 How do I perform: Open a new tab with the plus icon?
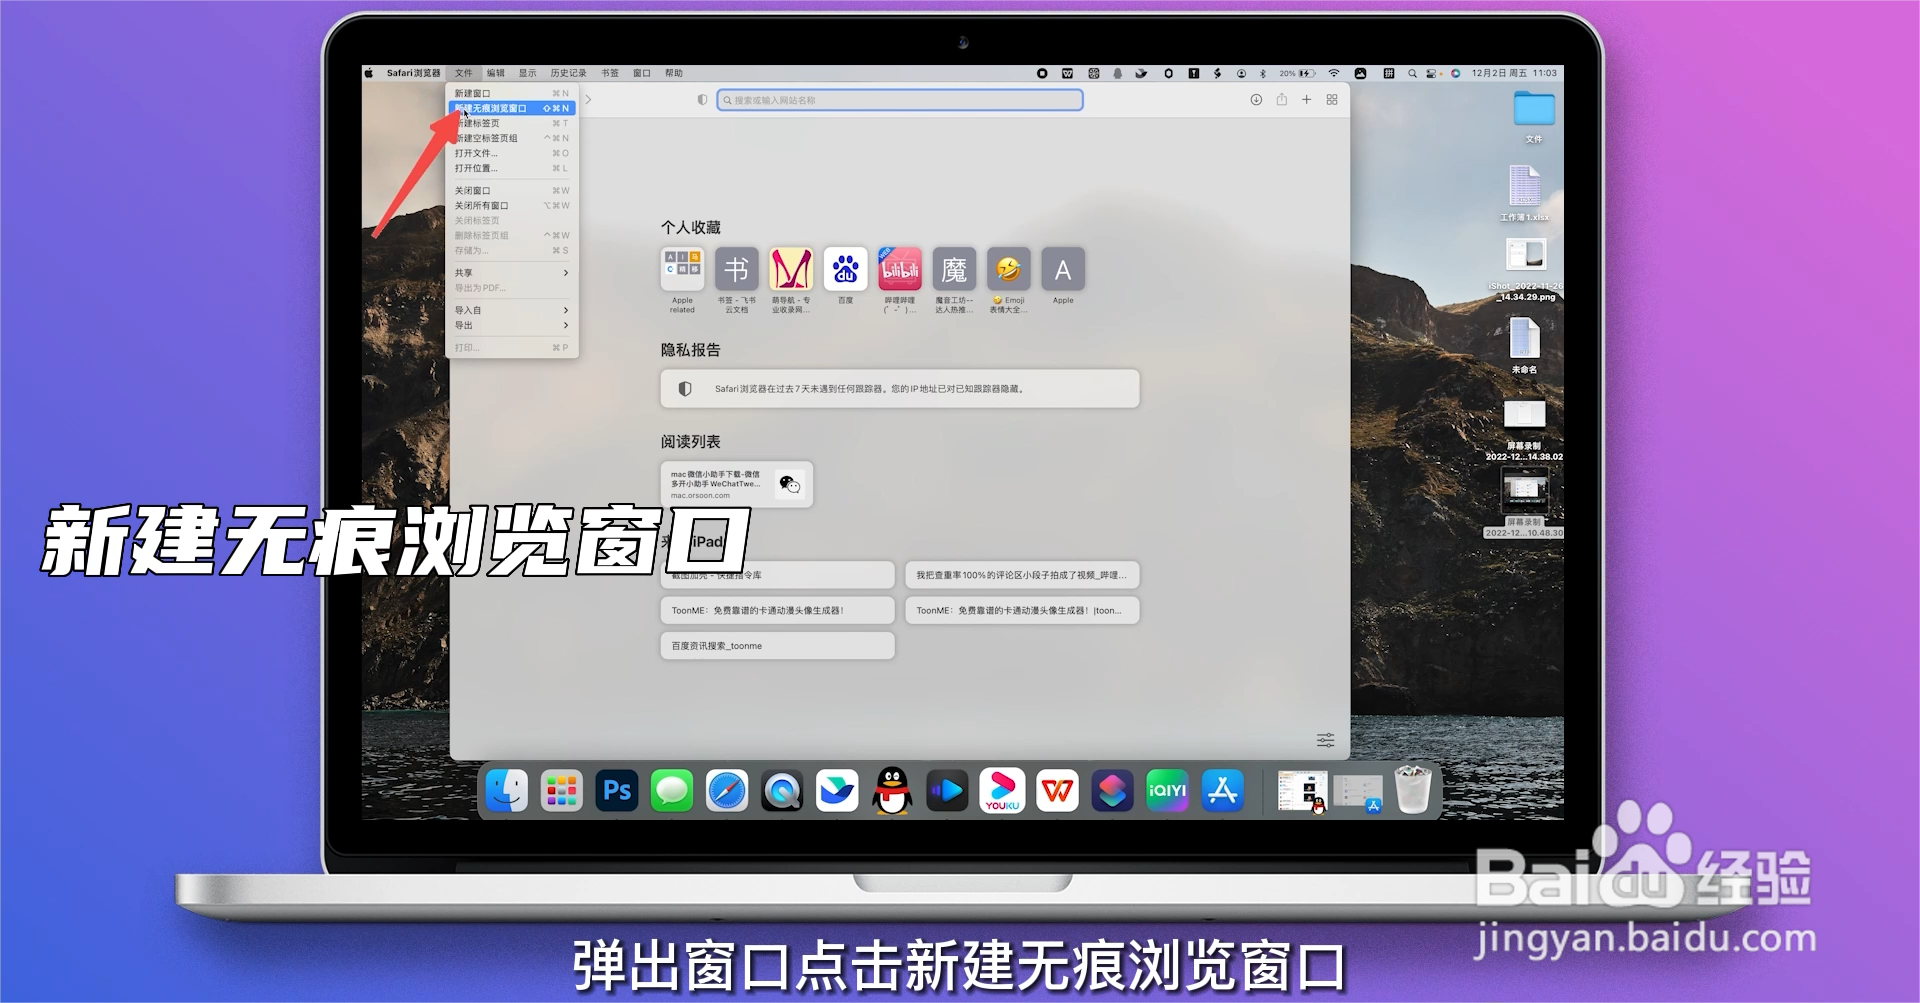pyautogui.click(x=1306, y=99)
